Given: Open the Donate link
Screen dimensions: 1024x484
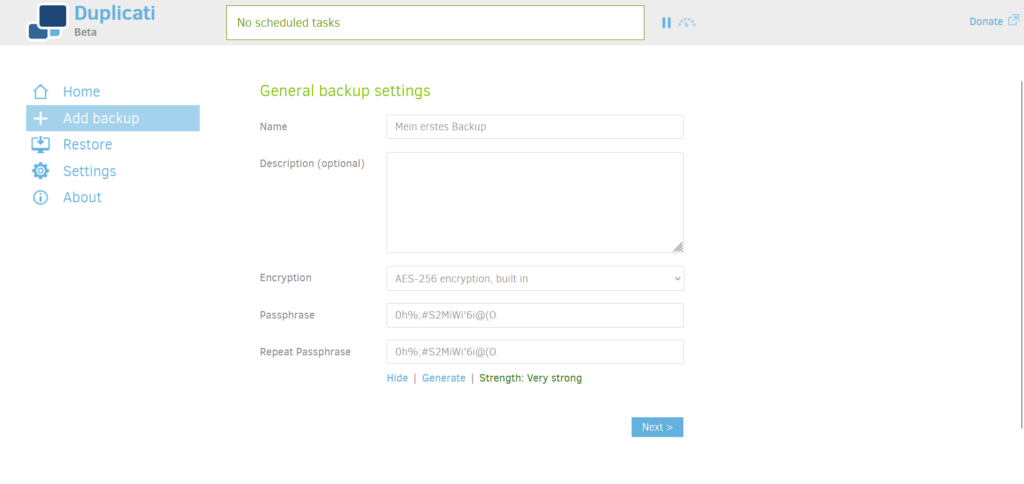Looking at the screenshot, I should (x=985, y=21).
